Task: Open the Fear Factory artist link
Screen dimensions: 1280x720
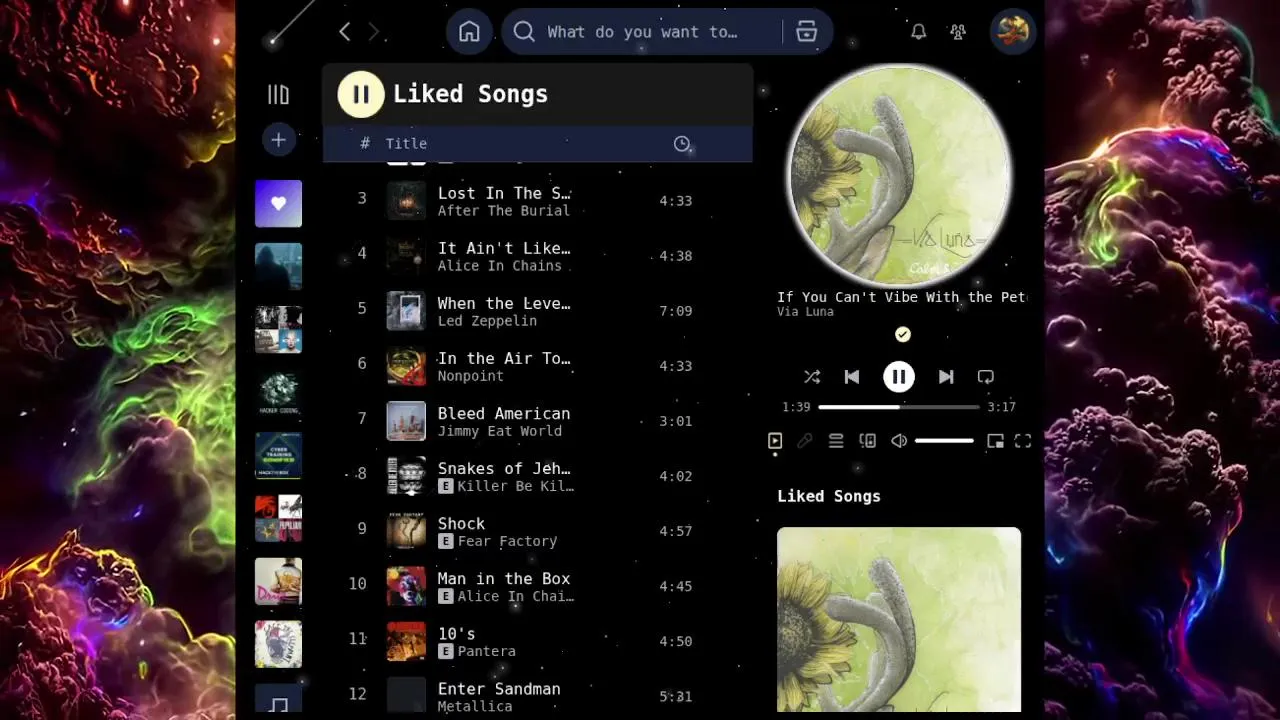Action: point(507,541)
